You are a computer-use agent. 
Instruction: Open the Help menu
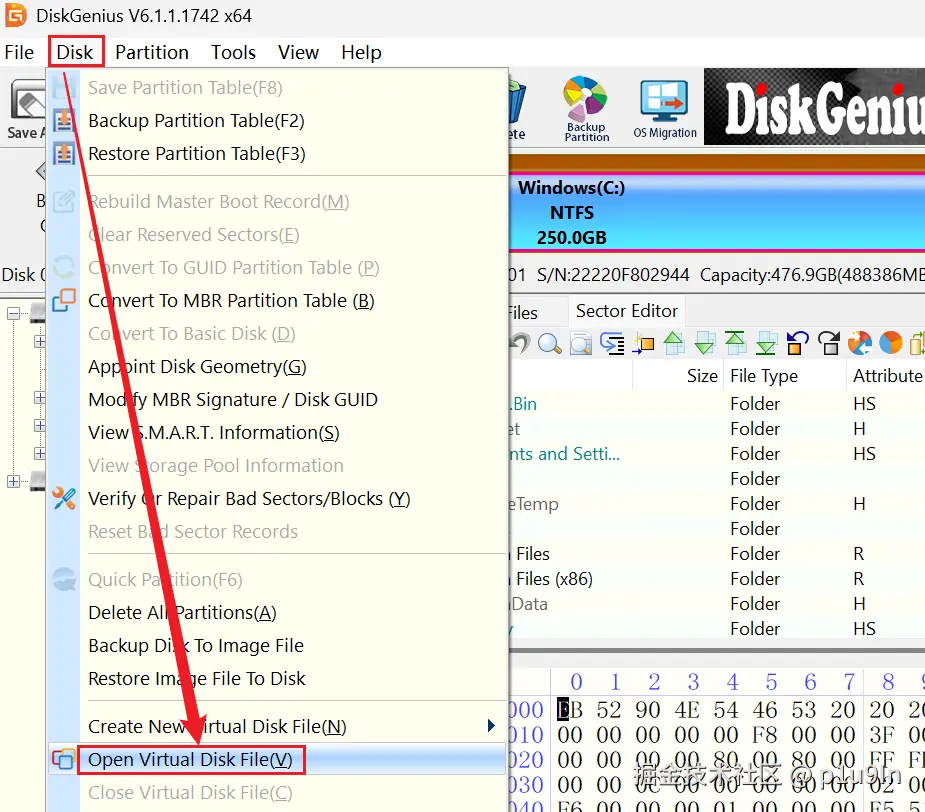pyautogui.click(x=361, y=53)
